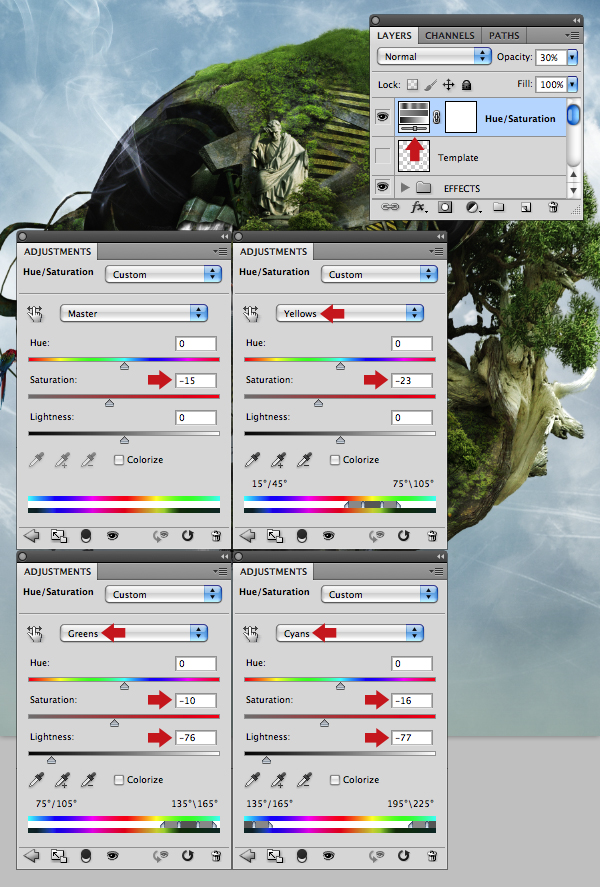Return to adjustment list arrow in Master panel
This screenshot has width=600, height=887.
click(31, 535)
